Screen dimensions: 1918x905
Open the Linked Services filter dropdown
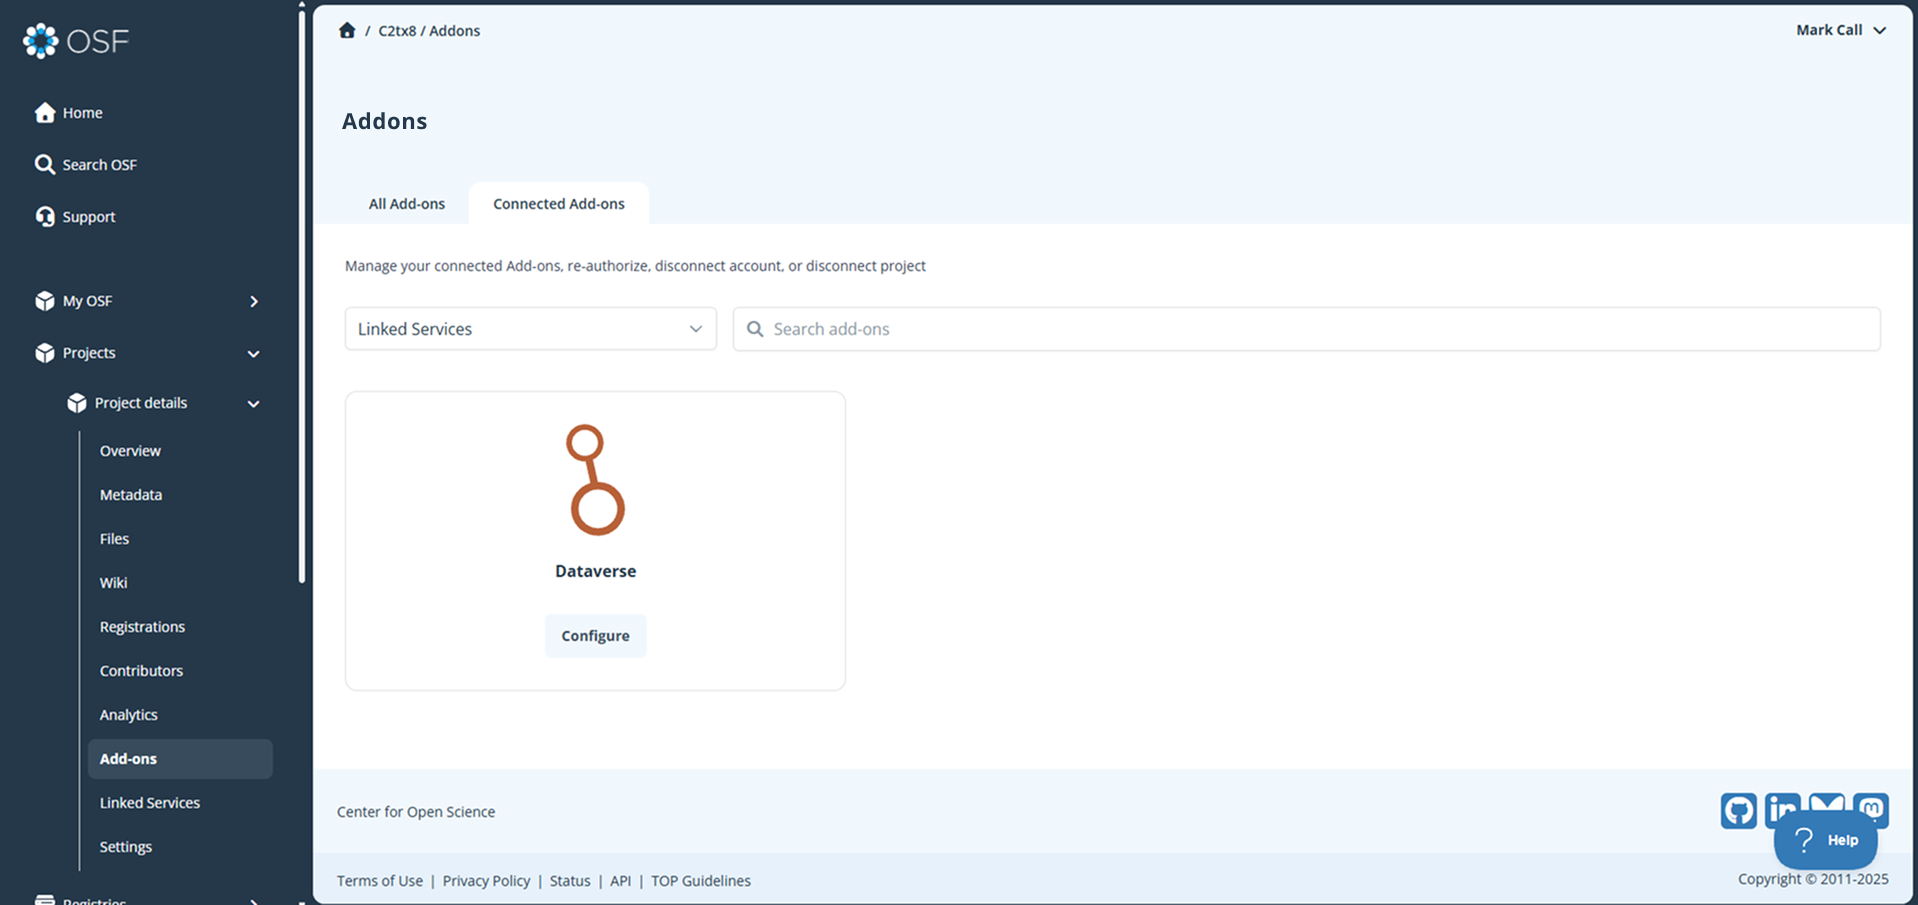(x=530, y=329)
